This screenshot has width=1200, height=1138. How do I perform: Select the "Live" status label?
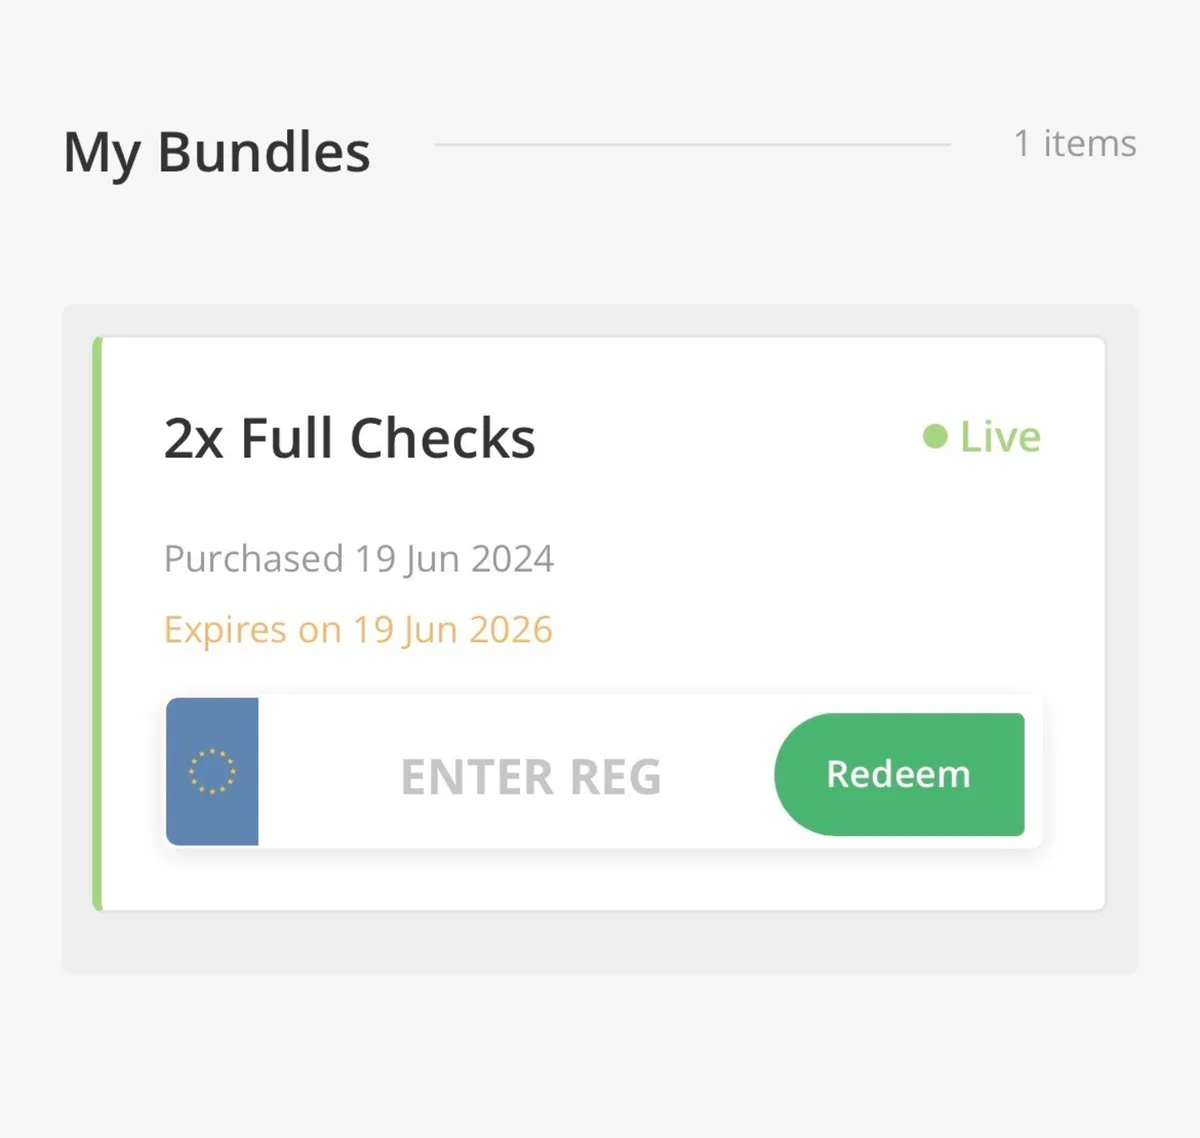pos(1000,437)
